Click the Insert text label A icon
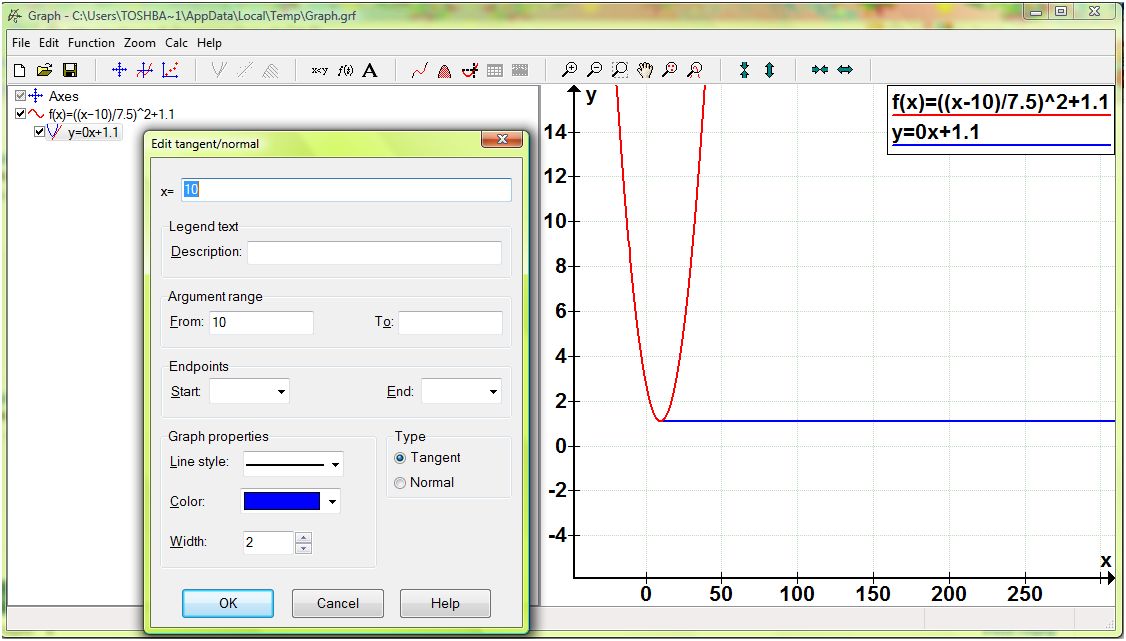Screen dimensions: 1126x641 pyautogui.click(x=370, y=70)
